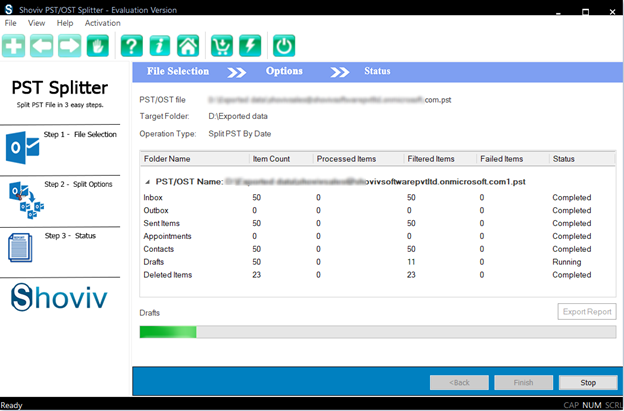
Task: Open help with the question mark icon
Action: point(132,46)
